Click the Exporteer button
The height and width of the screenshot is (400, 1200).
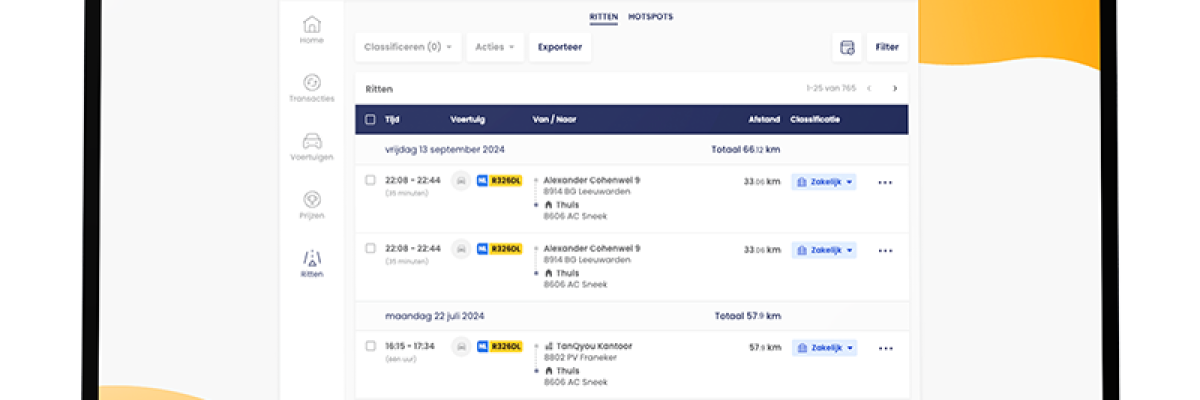[x=560, y=47]
